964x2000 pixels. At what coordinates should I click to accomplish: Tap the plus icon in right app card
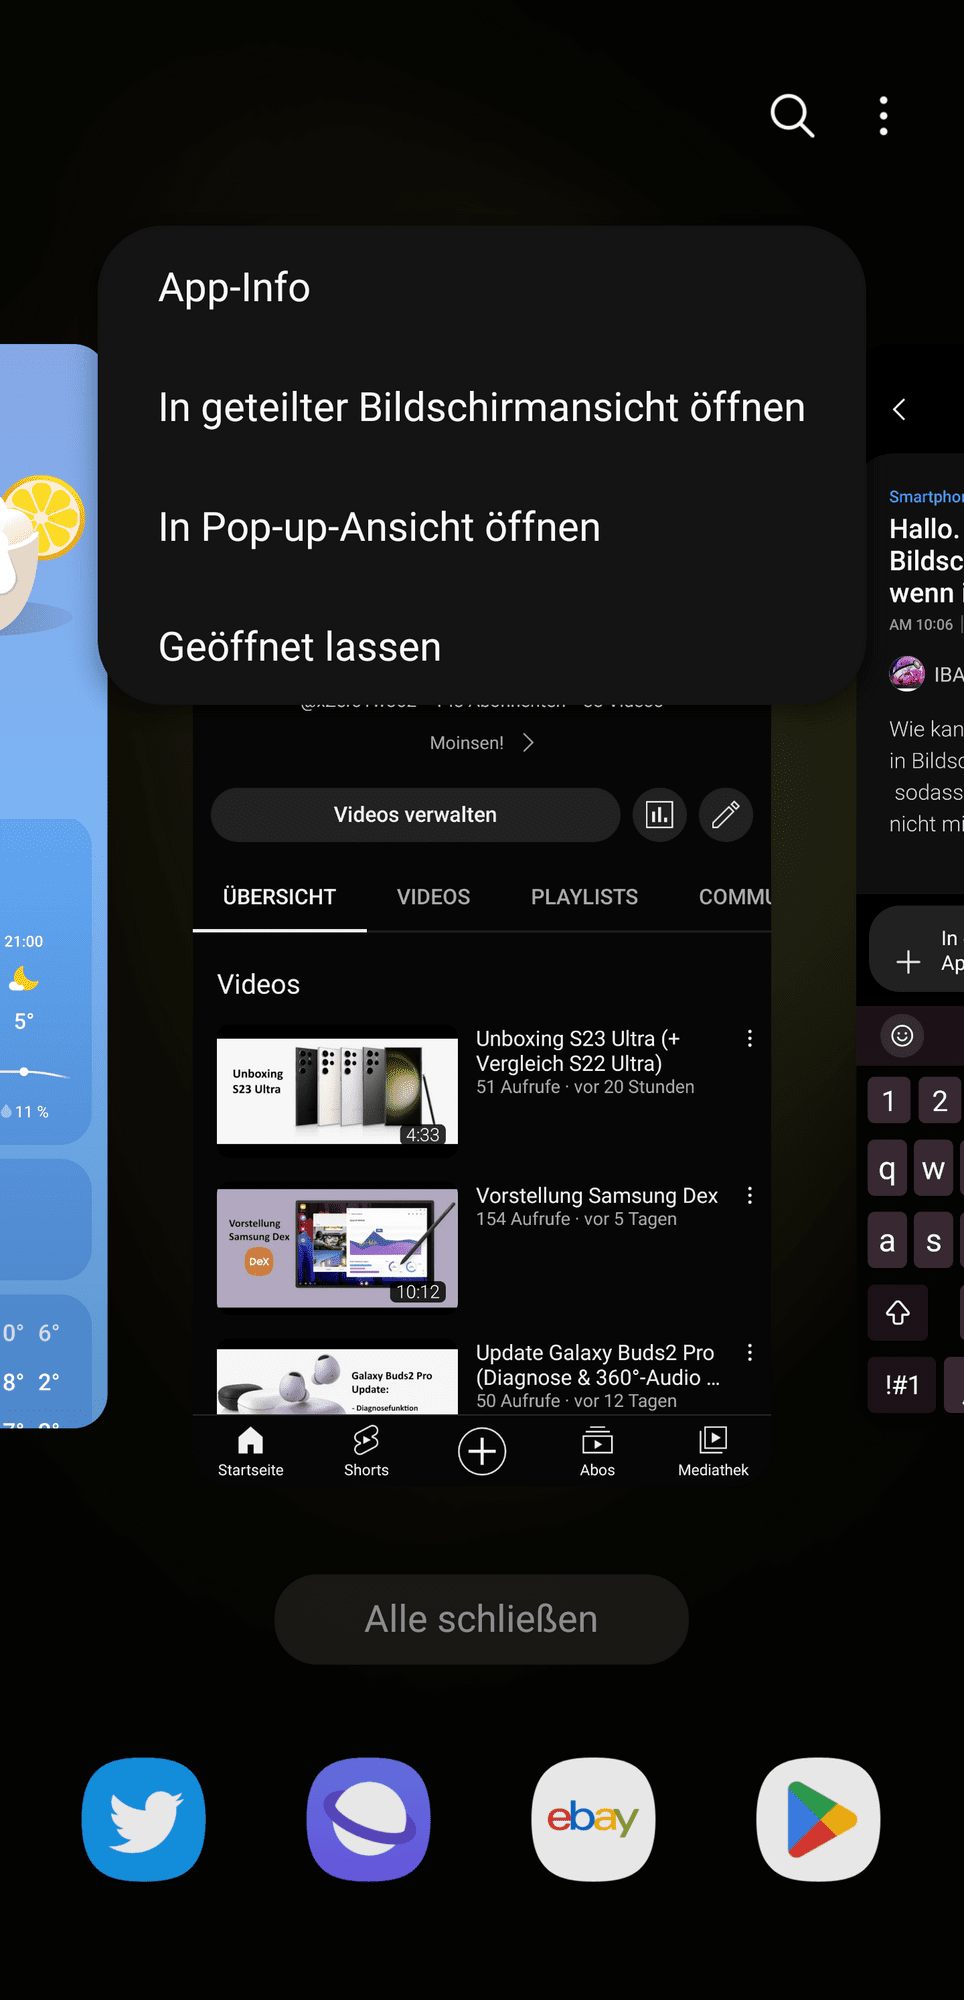click(908, 962)
